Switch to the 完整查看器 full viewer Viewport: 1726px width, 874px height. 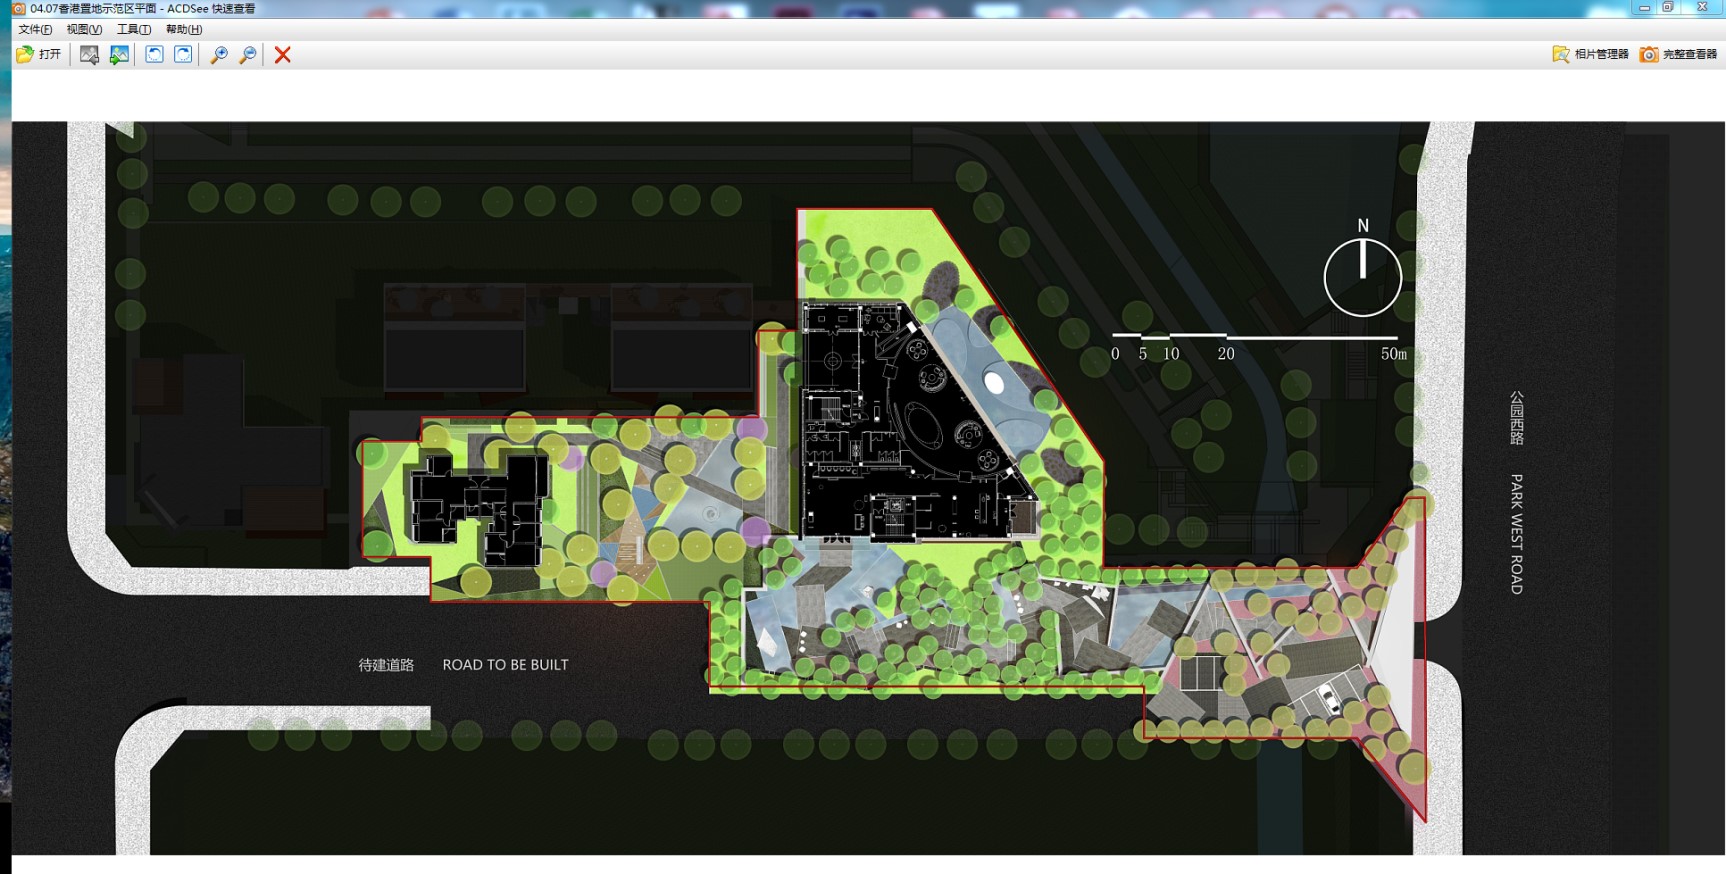pos(1679,54)
